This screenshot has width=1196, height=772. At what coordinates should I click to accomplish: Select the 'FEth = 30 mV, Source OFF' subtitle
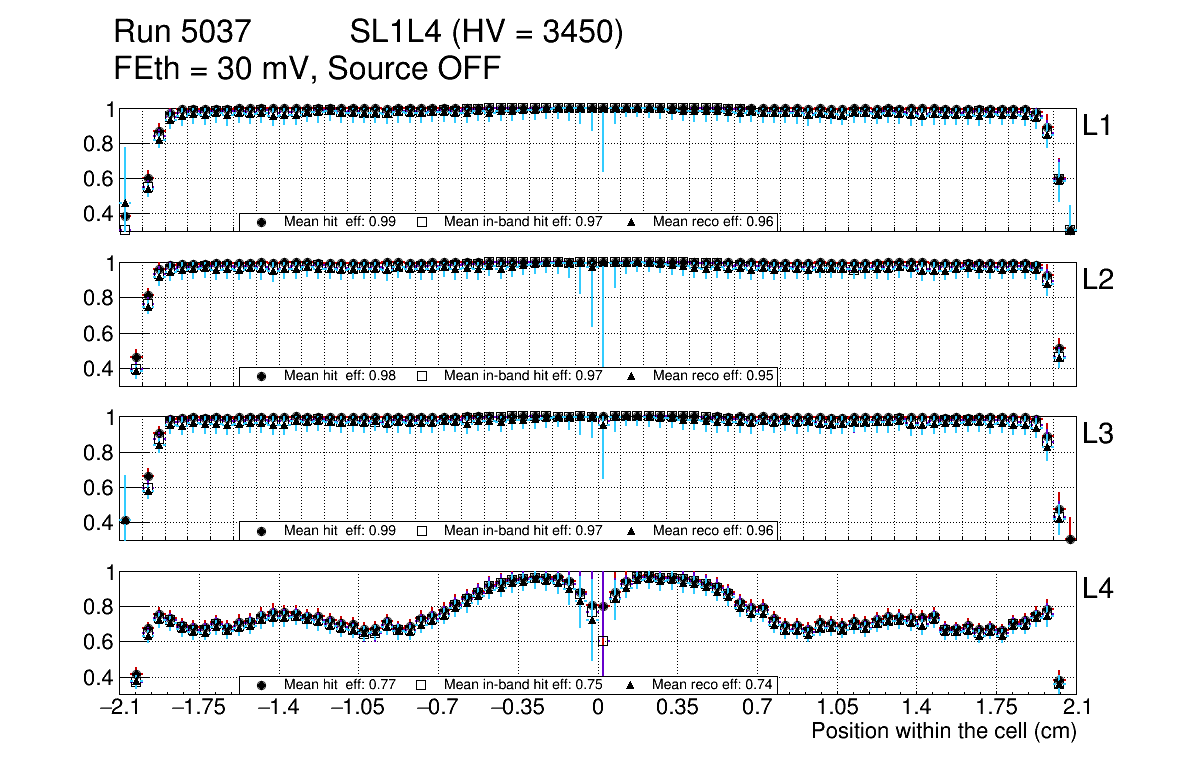[307, 68]
